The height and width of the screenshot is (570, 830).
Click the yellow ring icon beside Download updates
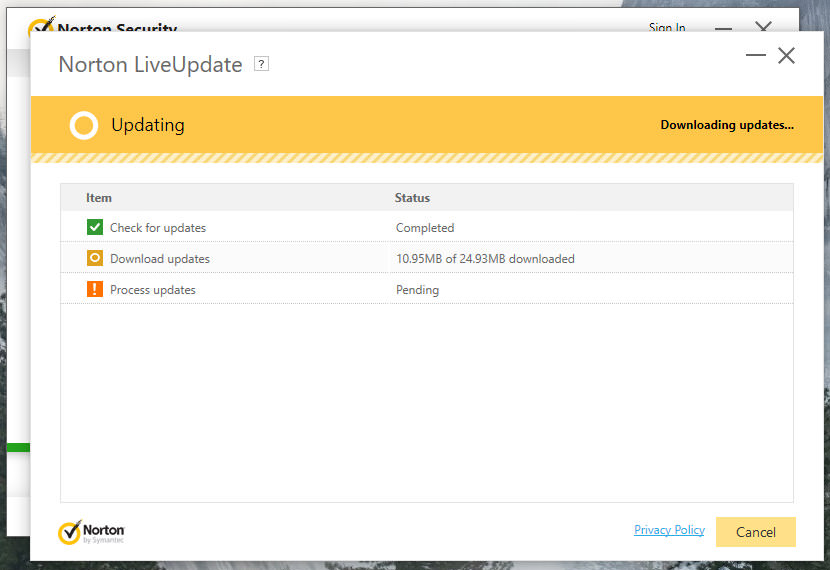tap(95, 258)
